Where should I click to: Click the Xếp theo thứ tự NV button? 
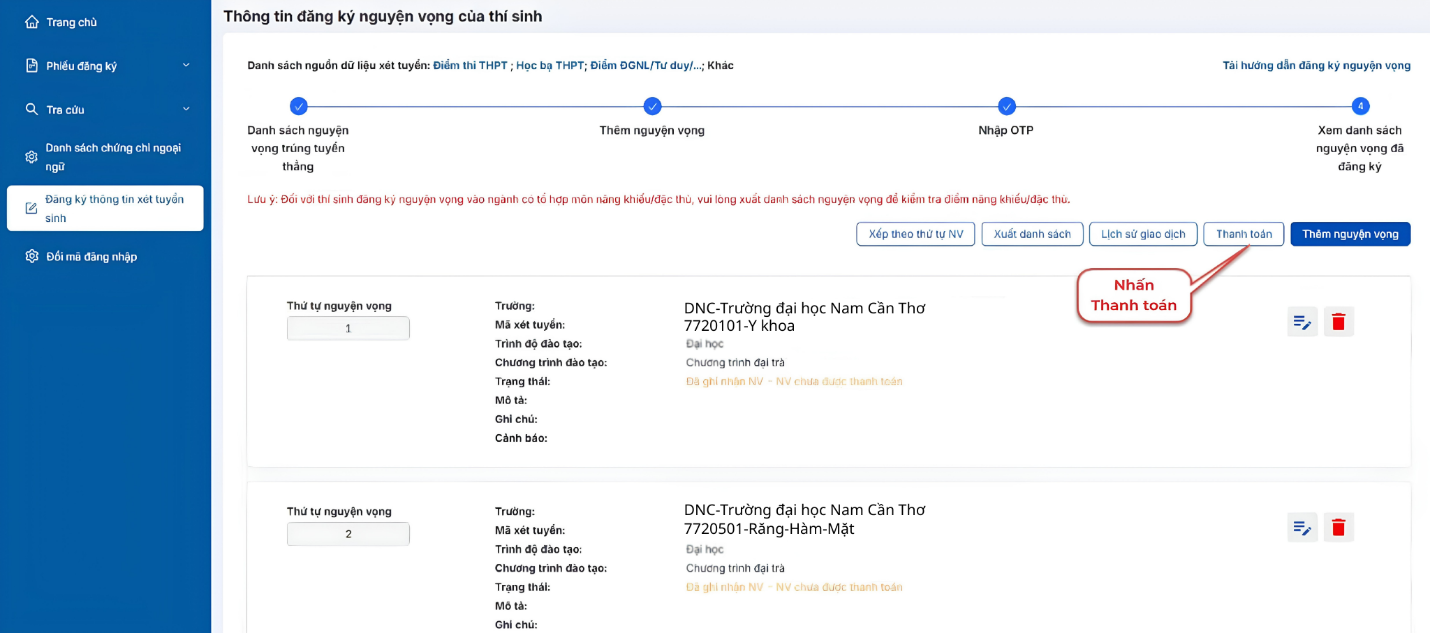click(915, 234)
